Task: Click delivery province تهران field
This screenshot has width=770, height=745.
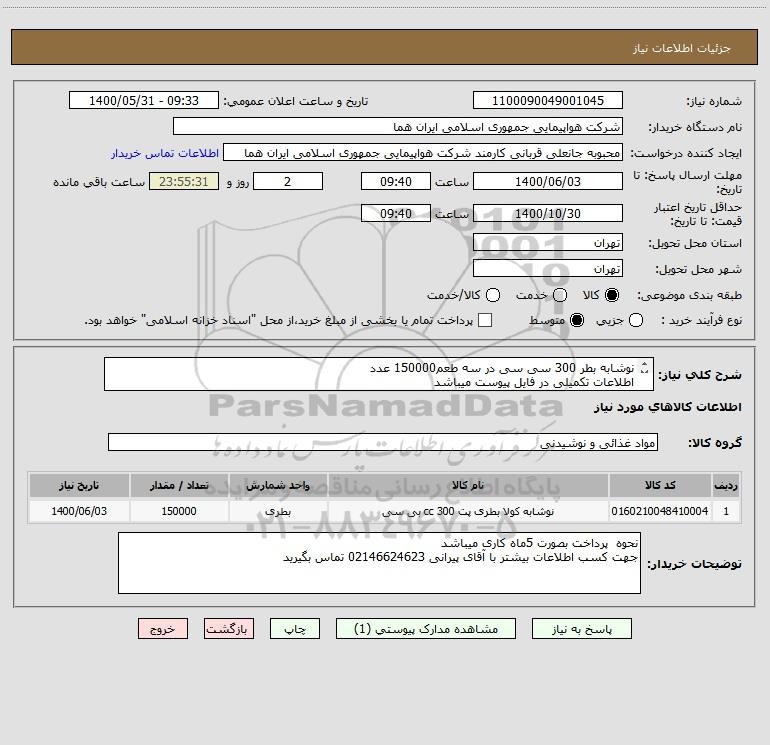Action: click(x=548, y=243)
